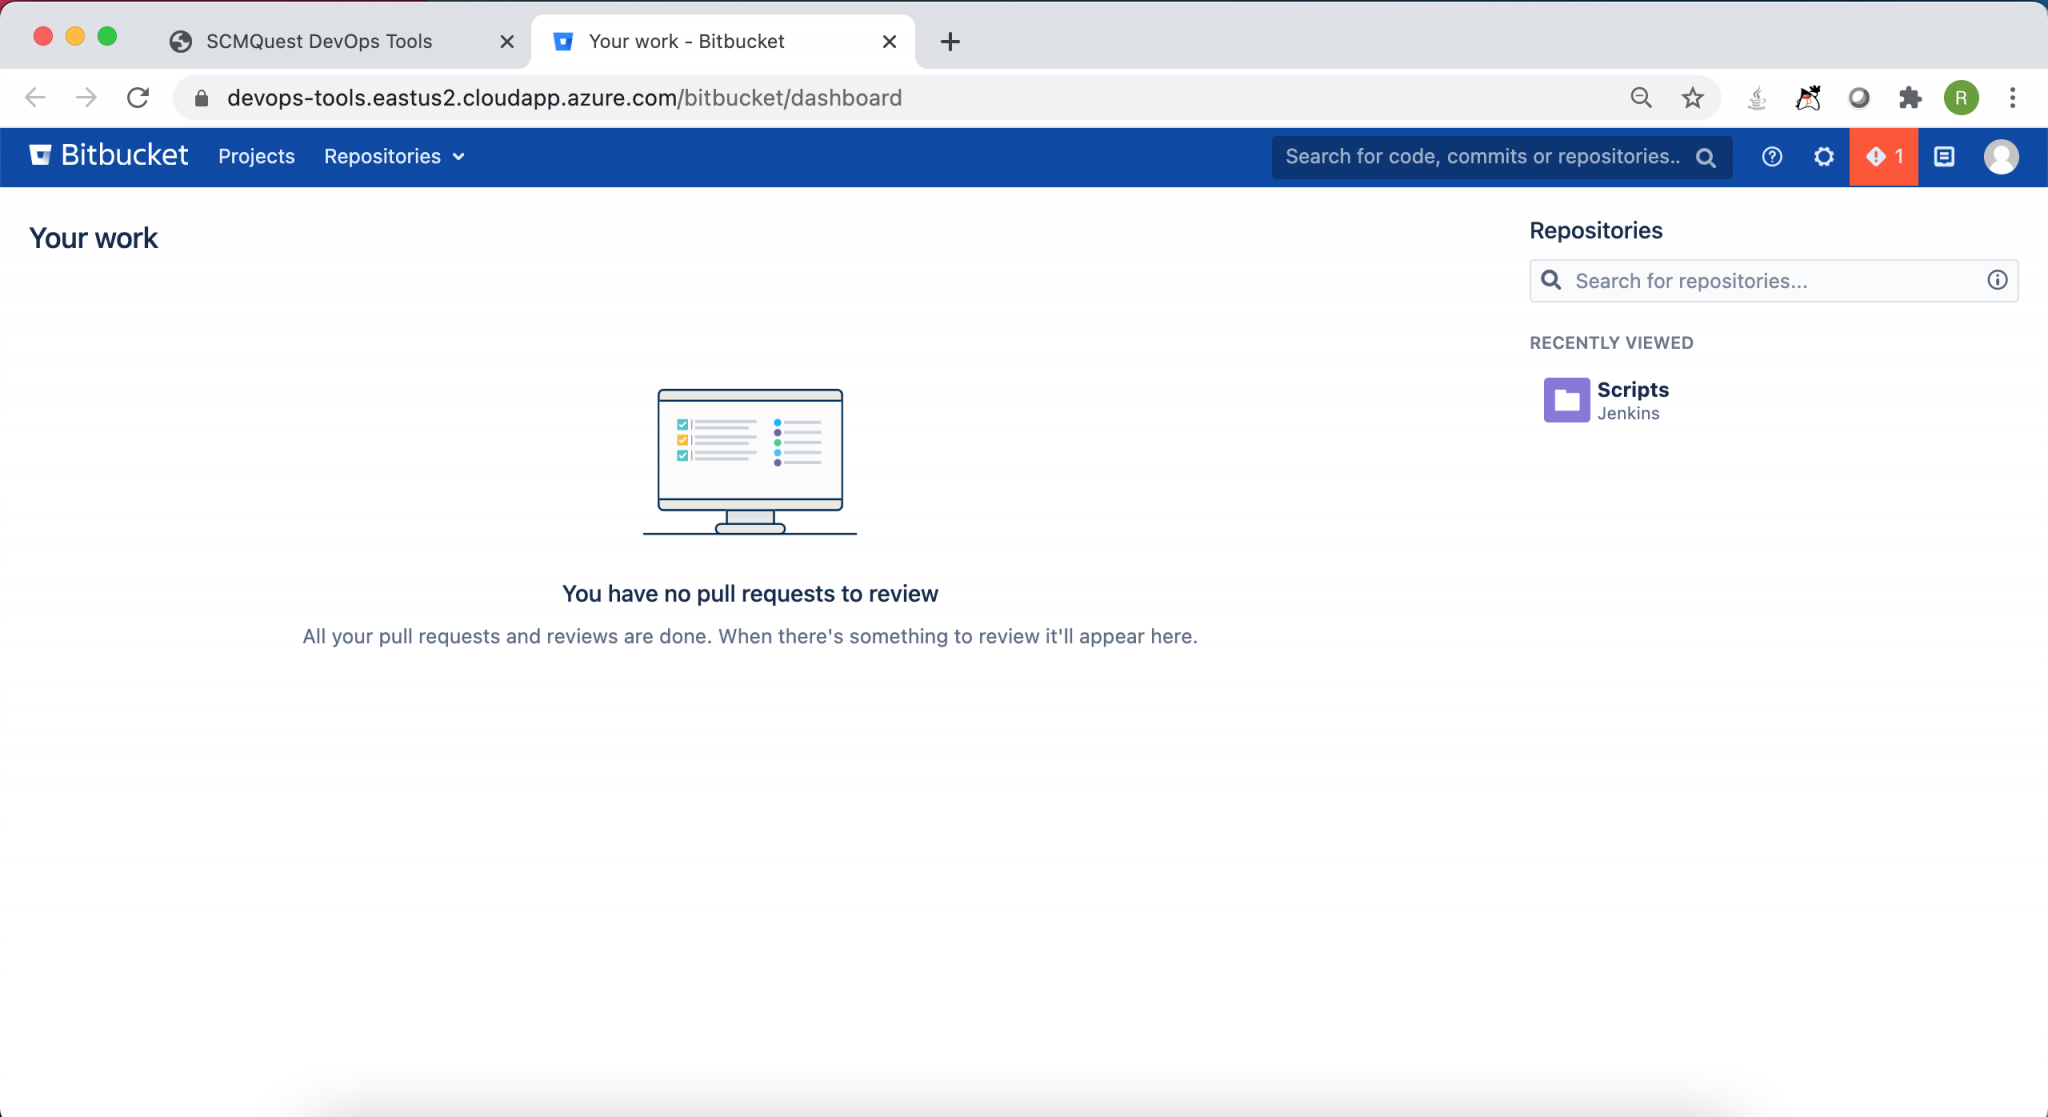This screenshot has height=1117, width=2048.
Task: Click the info icon beside repository search
Action: coord(1997,281)
